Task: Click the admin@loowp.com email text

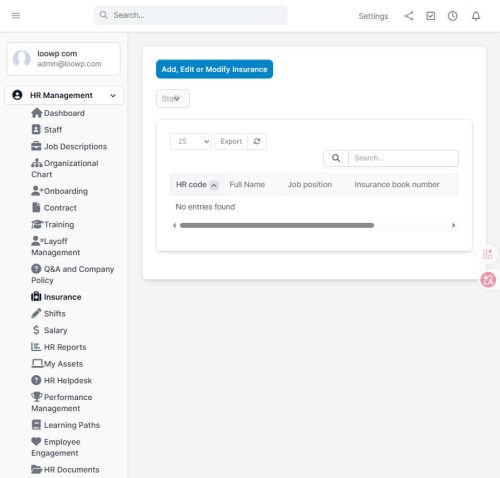Action: [x=69, y=64]
